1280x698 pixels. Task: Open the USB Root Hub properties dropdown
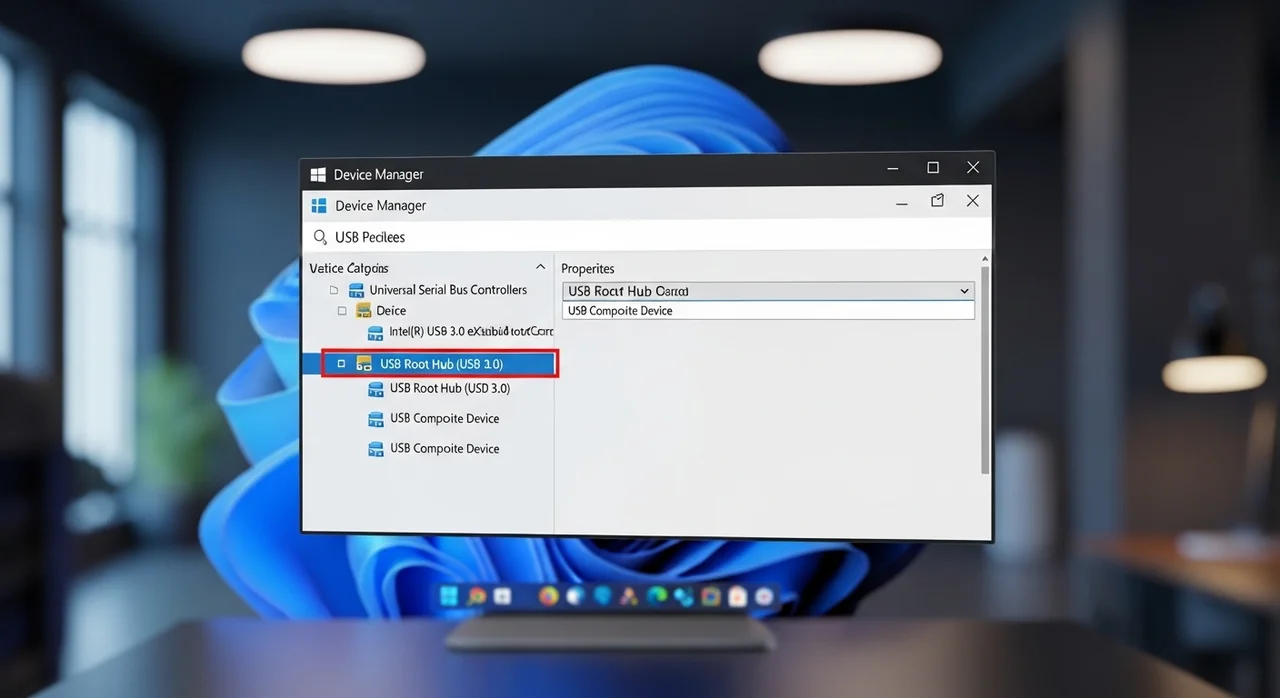point(964,291)
